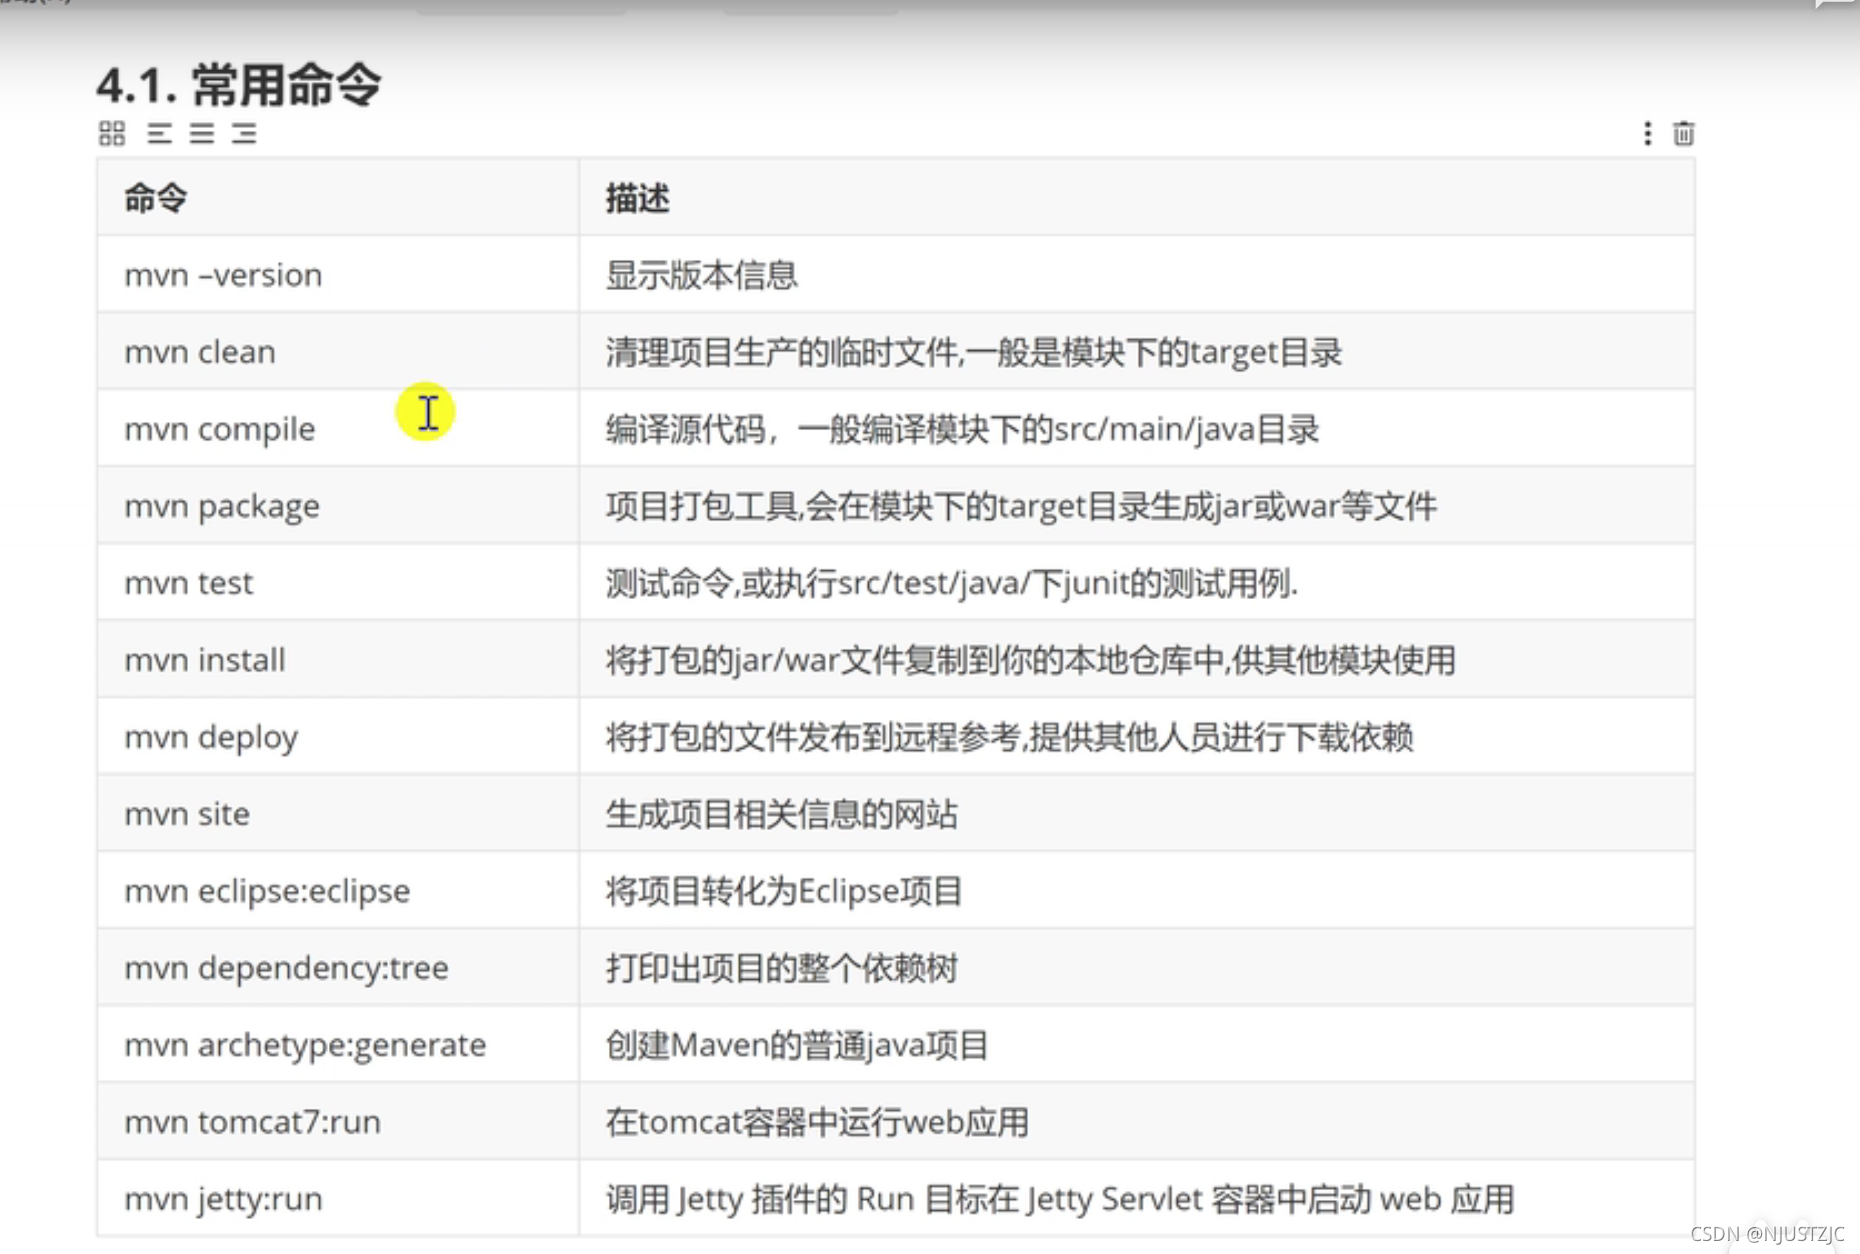Click the 在tomcat容器中运行web应用 cell

pyautogui.click(x=1136, y=1121)
